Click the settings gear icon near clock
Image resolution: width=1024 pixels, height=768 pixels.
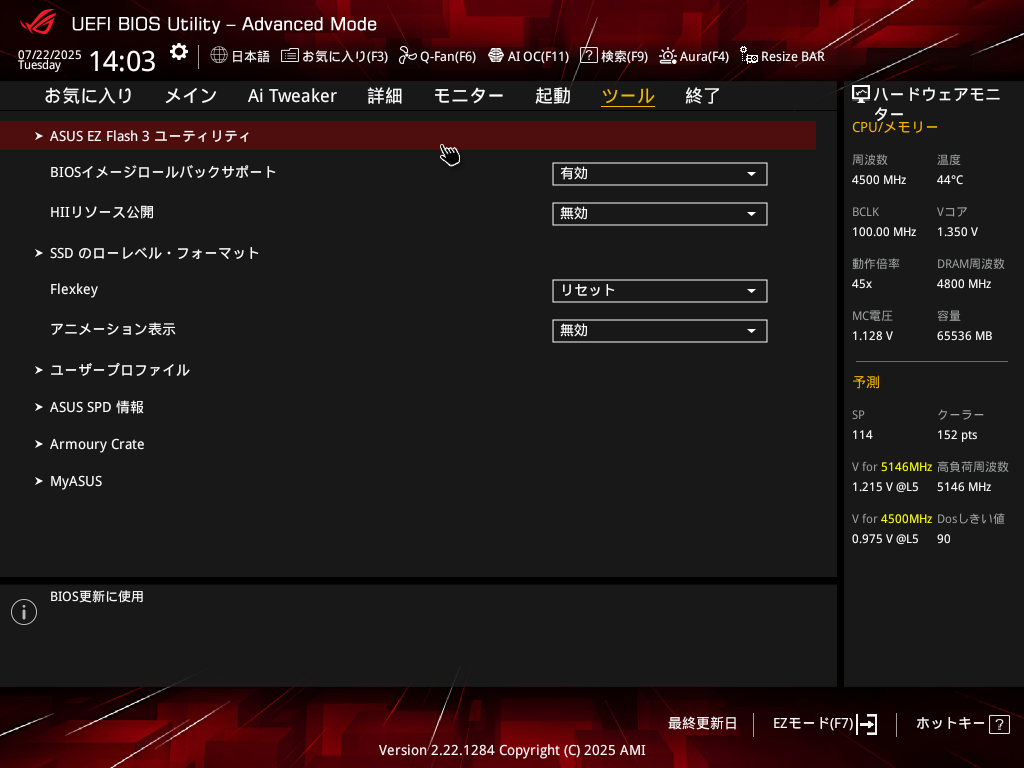point(178,52)
